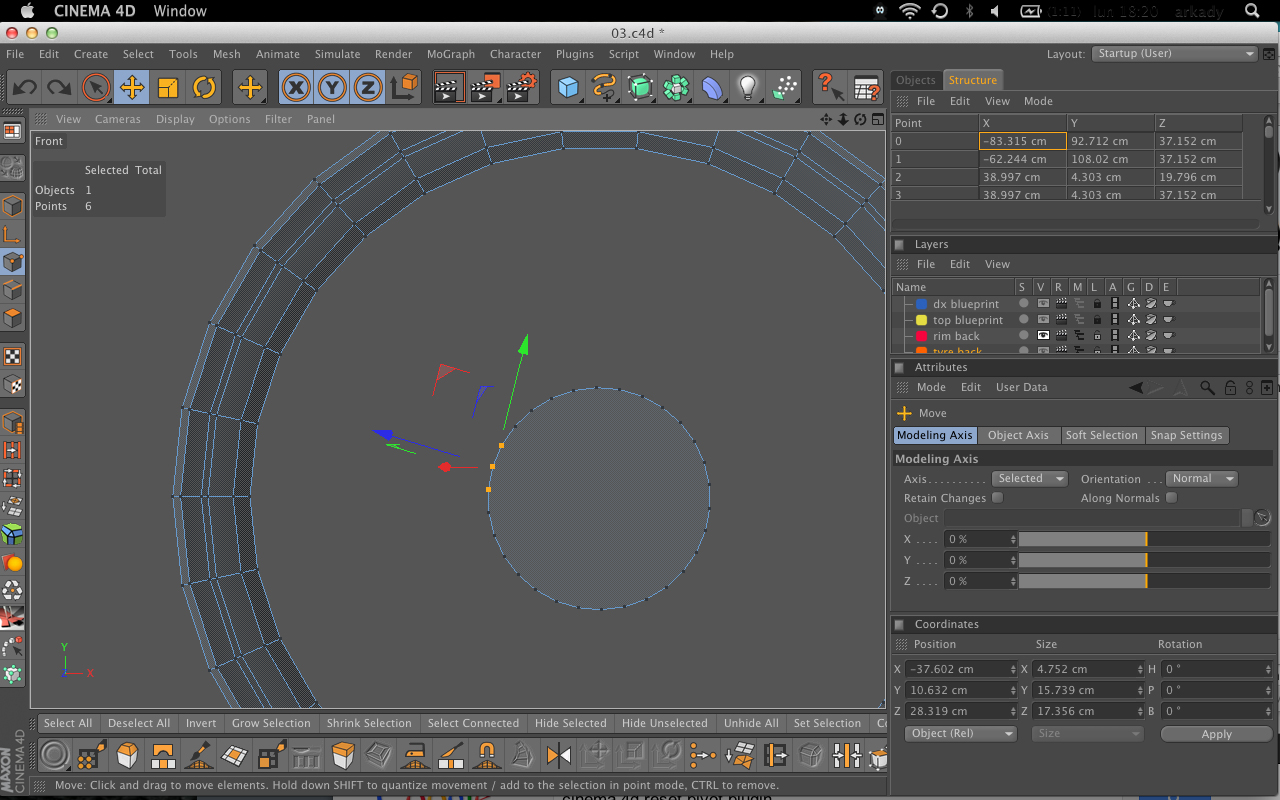
Task: Add a cube primitive object
Action: click(568, 88)
